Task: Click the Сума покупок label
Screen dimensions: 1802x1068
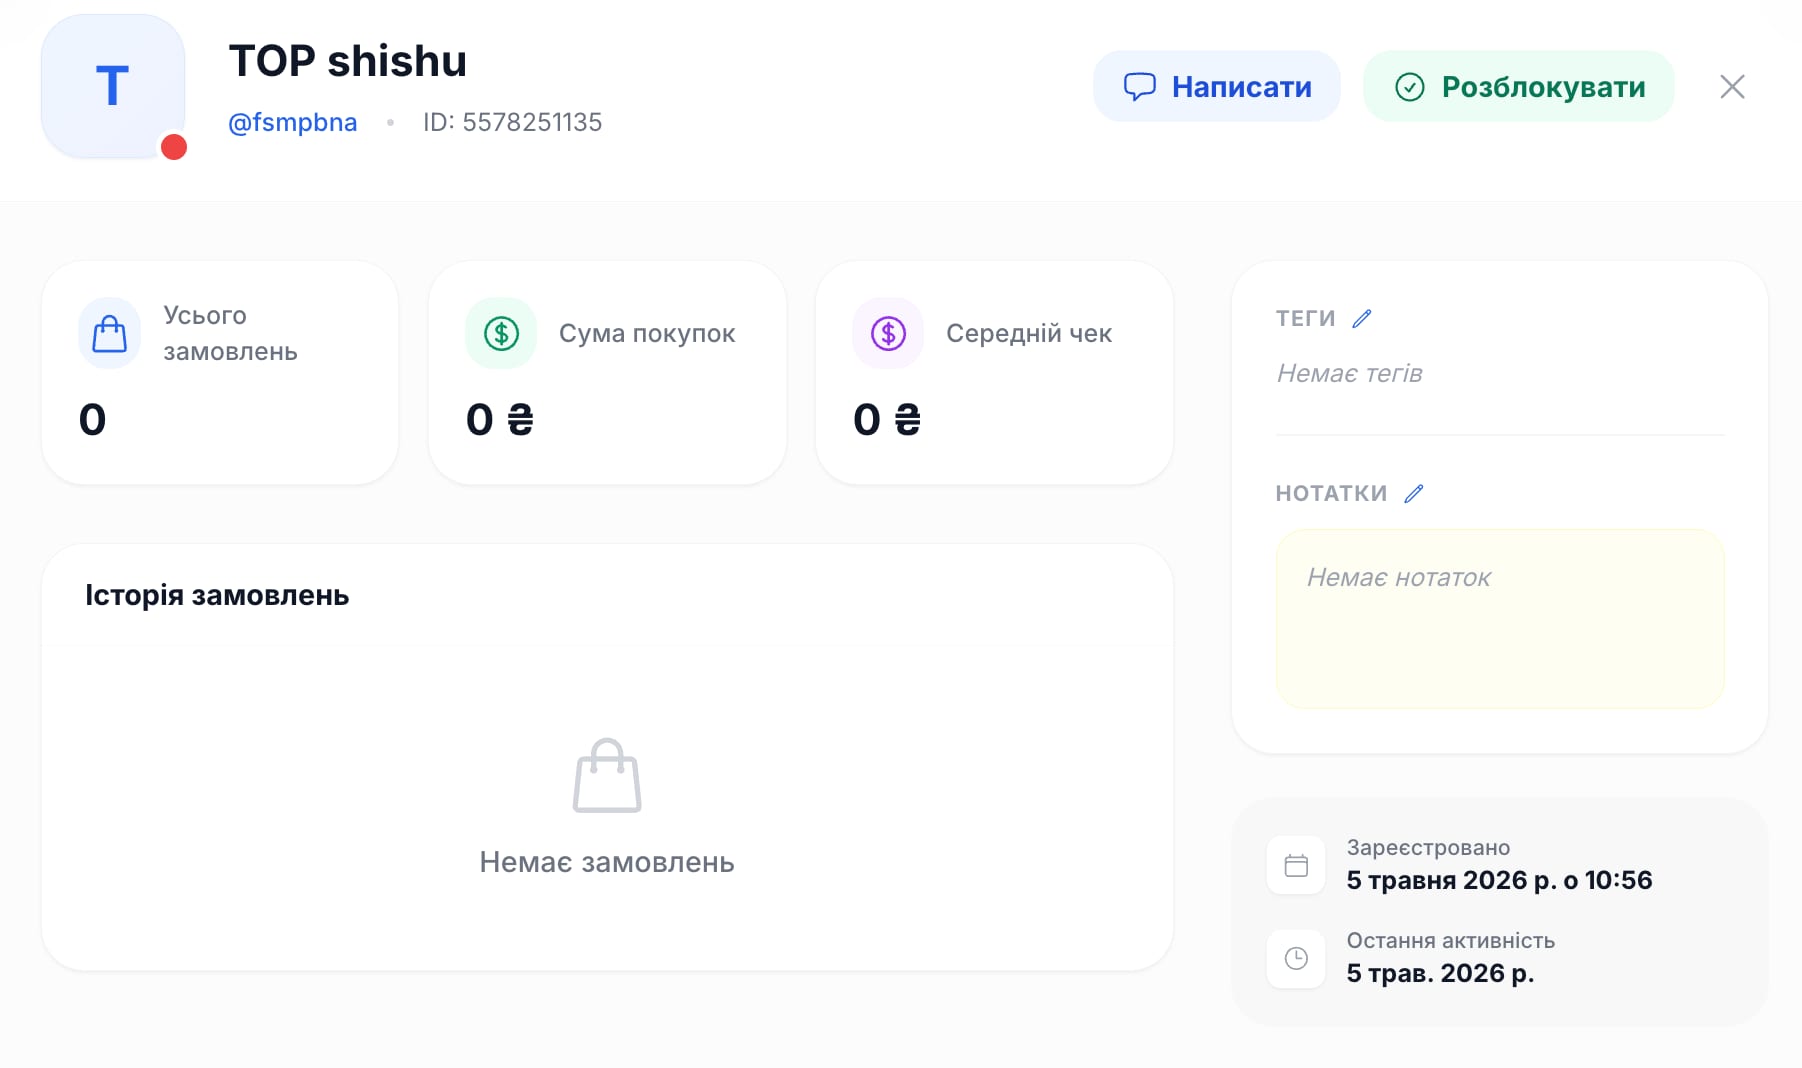Action: (x=647, y=333)
